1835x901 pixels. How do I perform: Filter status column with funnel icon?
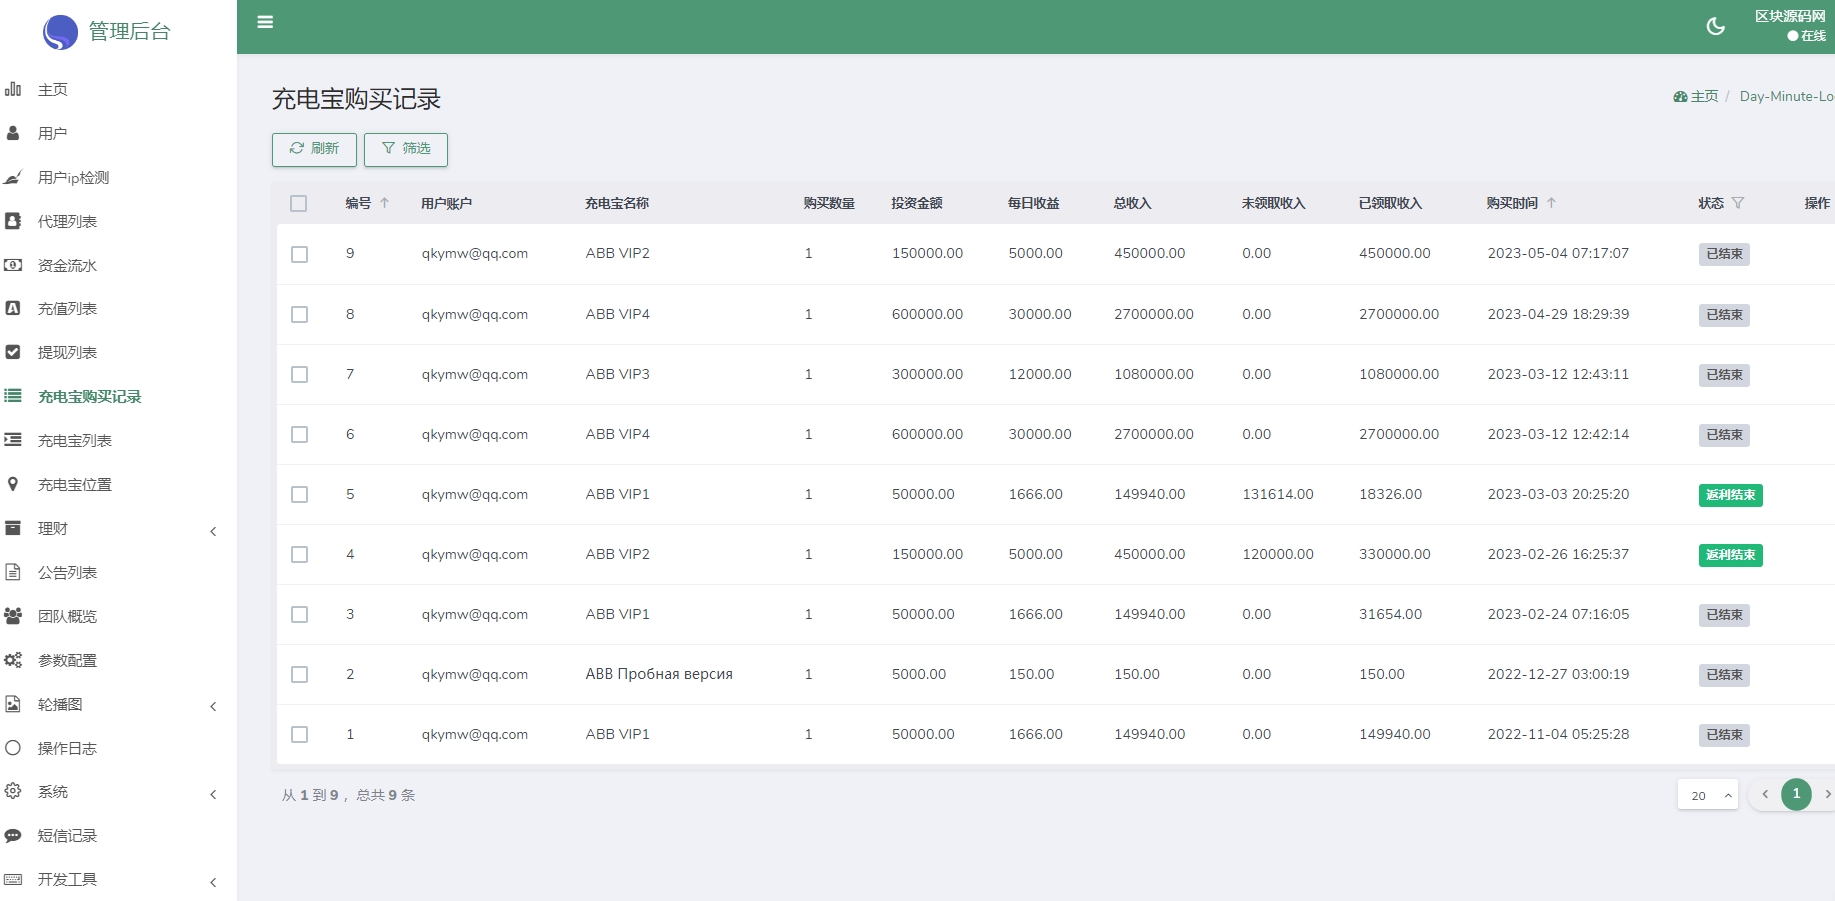(x=1738, y=203)
